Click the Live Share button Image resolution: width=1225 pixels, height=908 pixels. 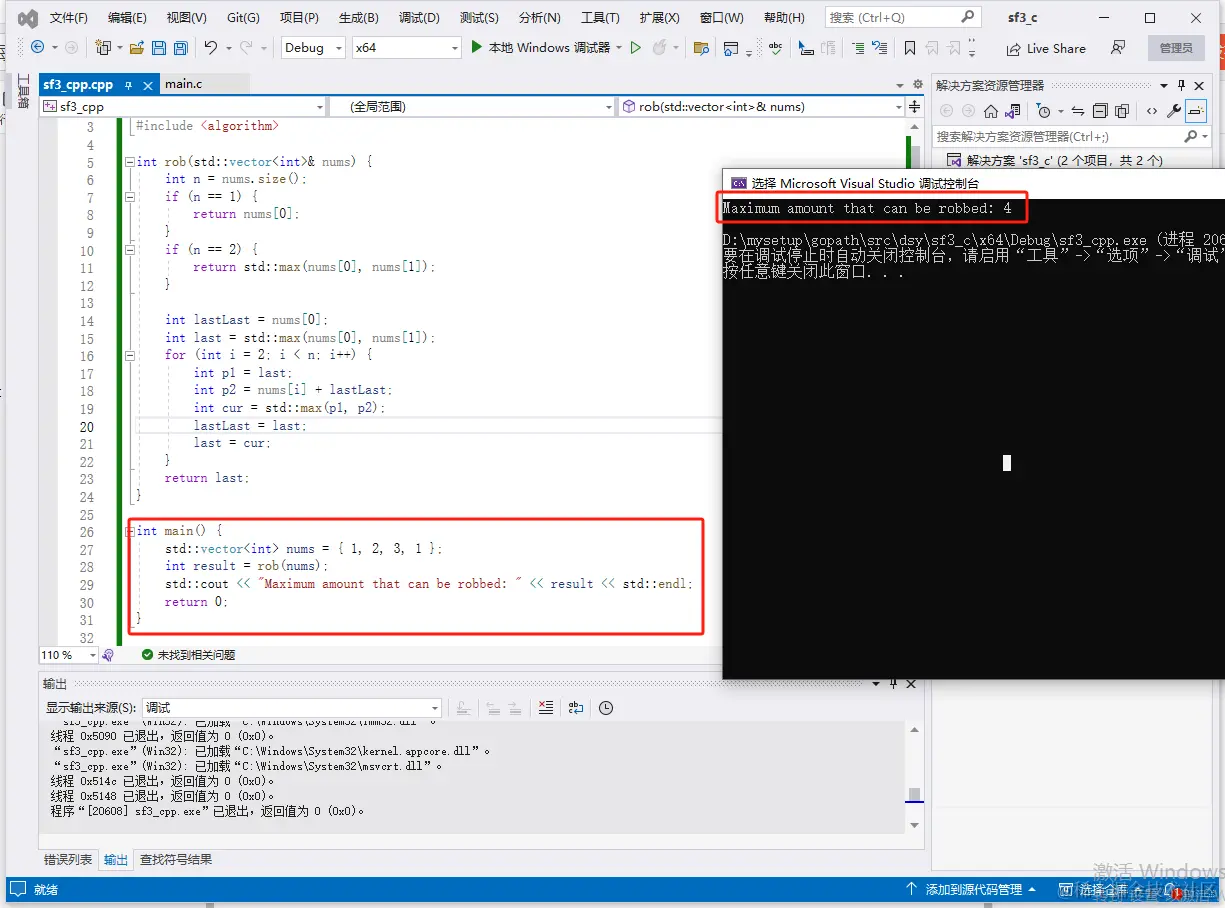tap(1046, 48)
